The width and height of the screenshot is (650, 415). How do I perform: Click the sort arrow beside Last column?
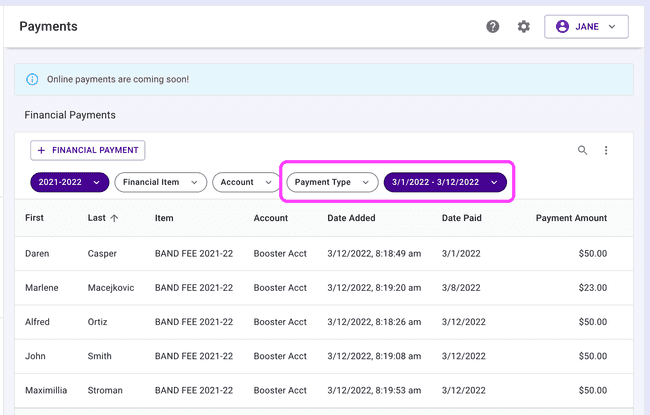pyautogui.click(x=114, y=218)
